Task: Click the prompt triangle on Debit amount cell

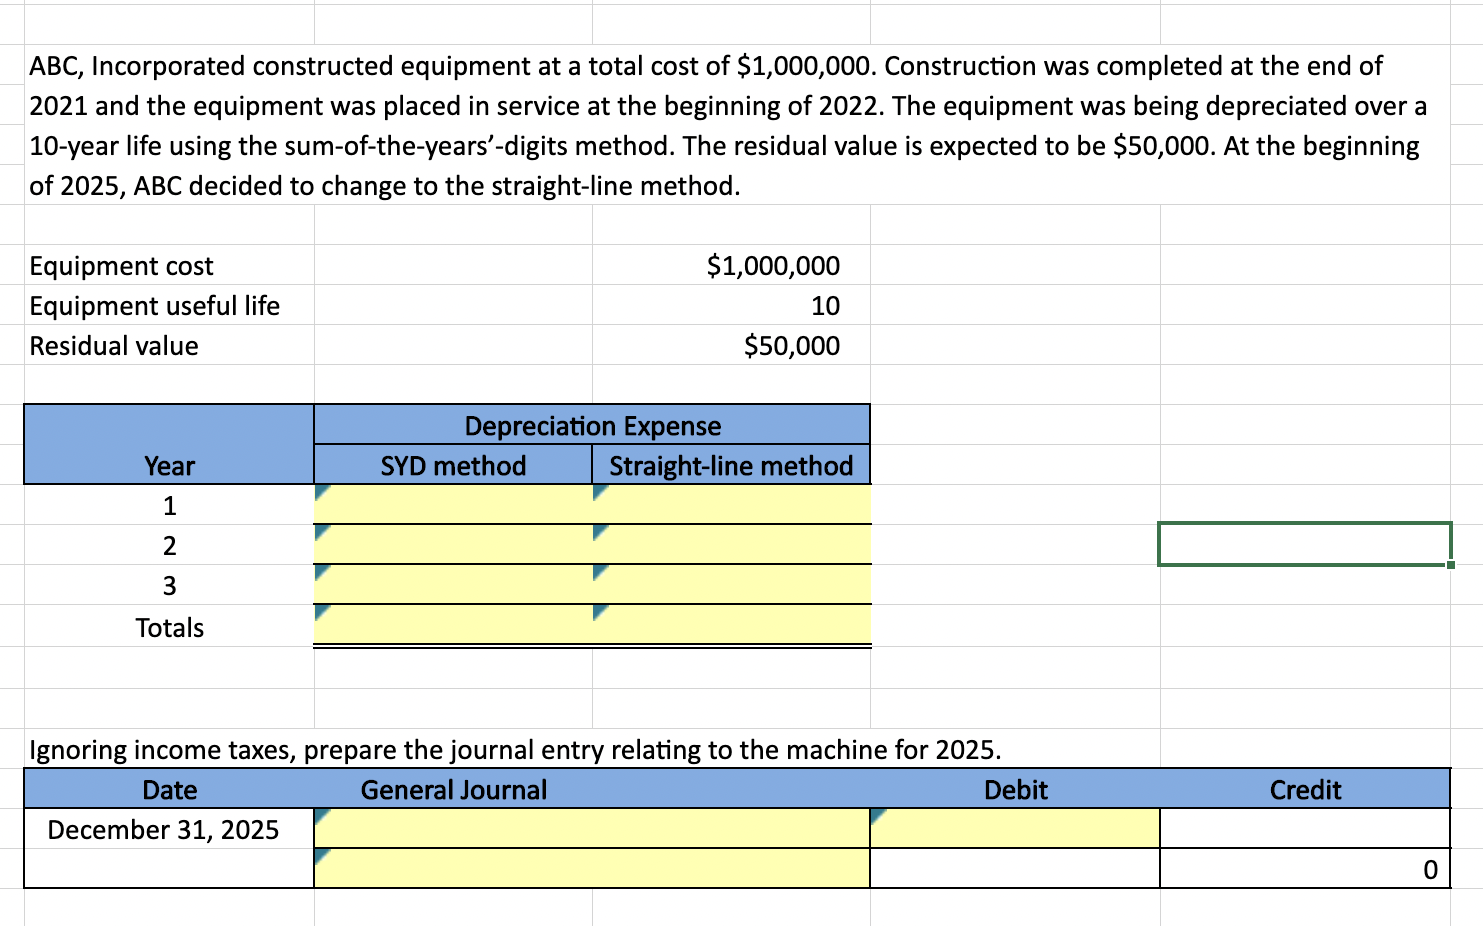Action: (877, 813)
